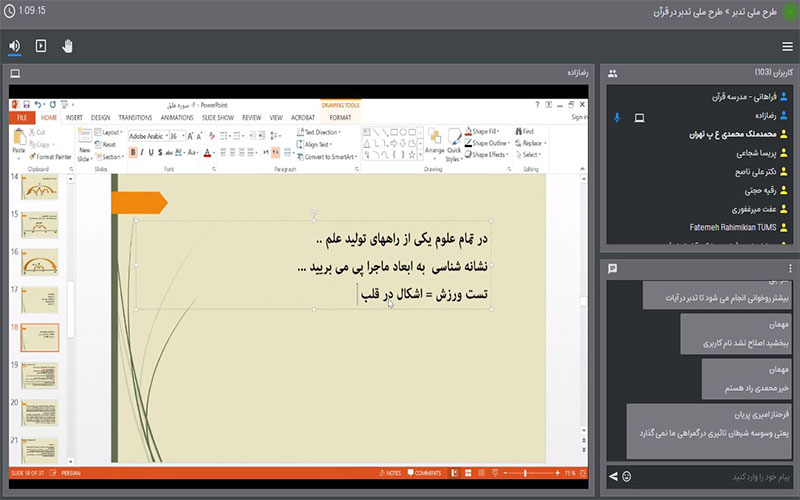Raise hand in the meeting
Image resolution: width=800 pixels, height=500 pixels.
coord(68,45)
